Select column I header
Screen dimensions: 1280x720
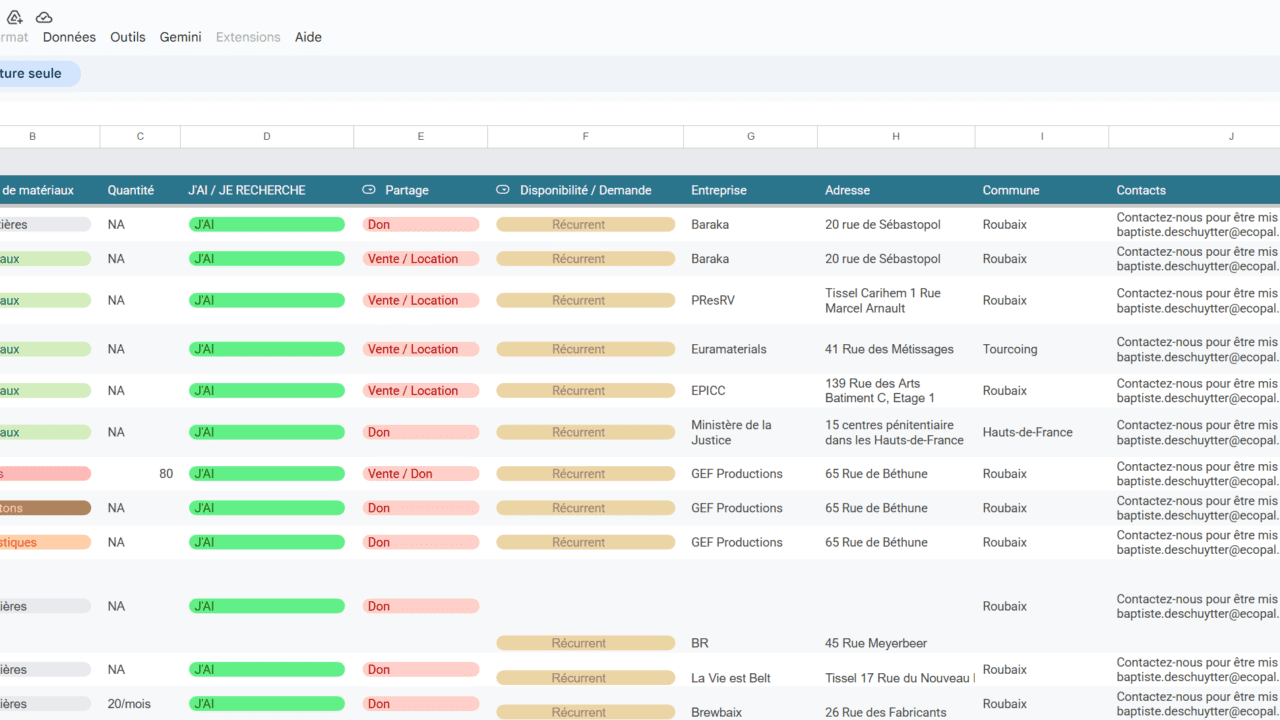click(x=1042, y=136)
